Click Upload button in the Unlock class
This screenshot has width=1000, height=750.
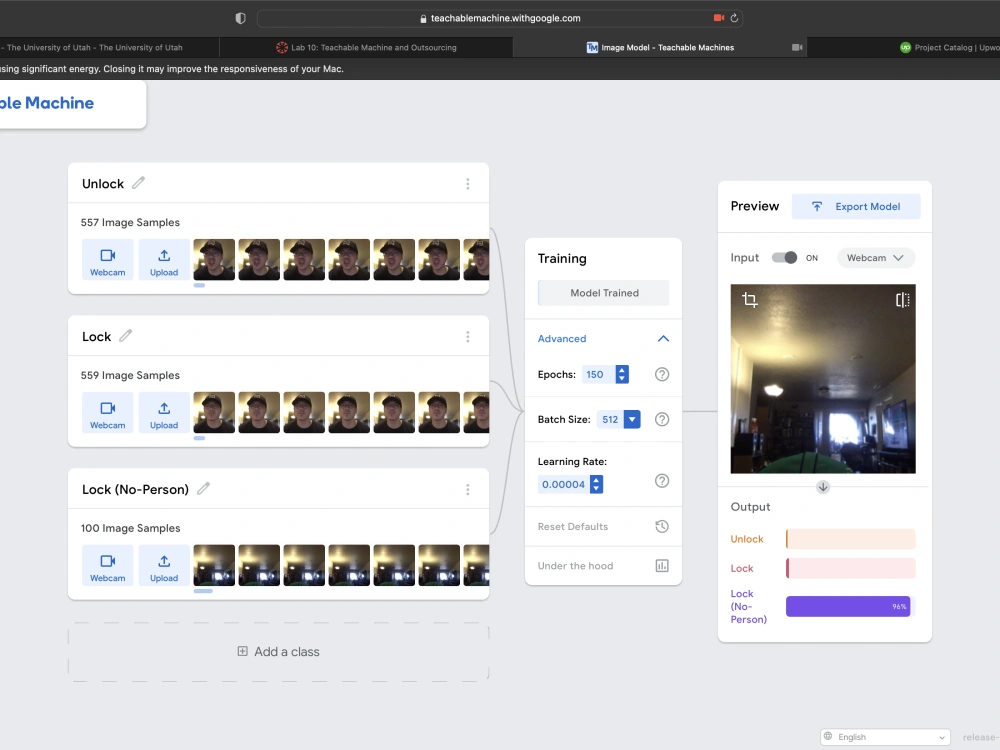(164, 260)
